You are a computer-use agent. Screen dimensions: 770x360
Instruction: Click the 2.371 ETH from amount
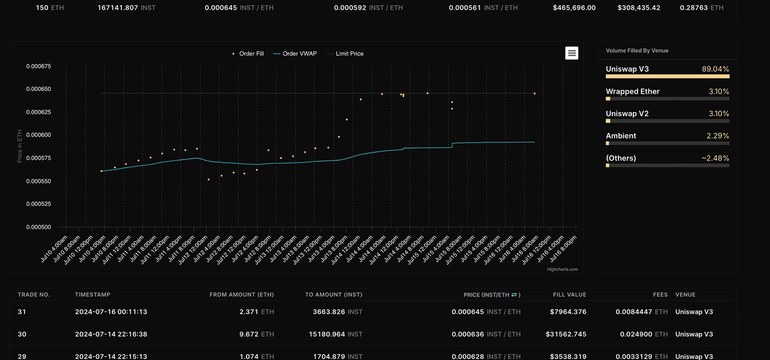pos(258,311)
